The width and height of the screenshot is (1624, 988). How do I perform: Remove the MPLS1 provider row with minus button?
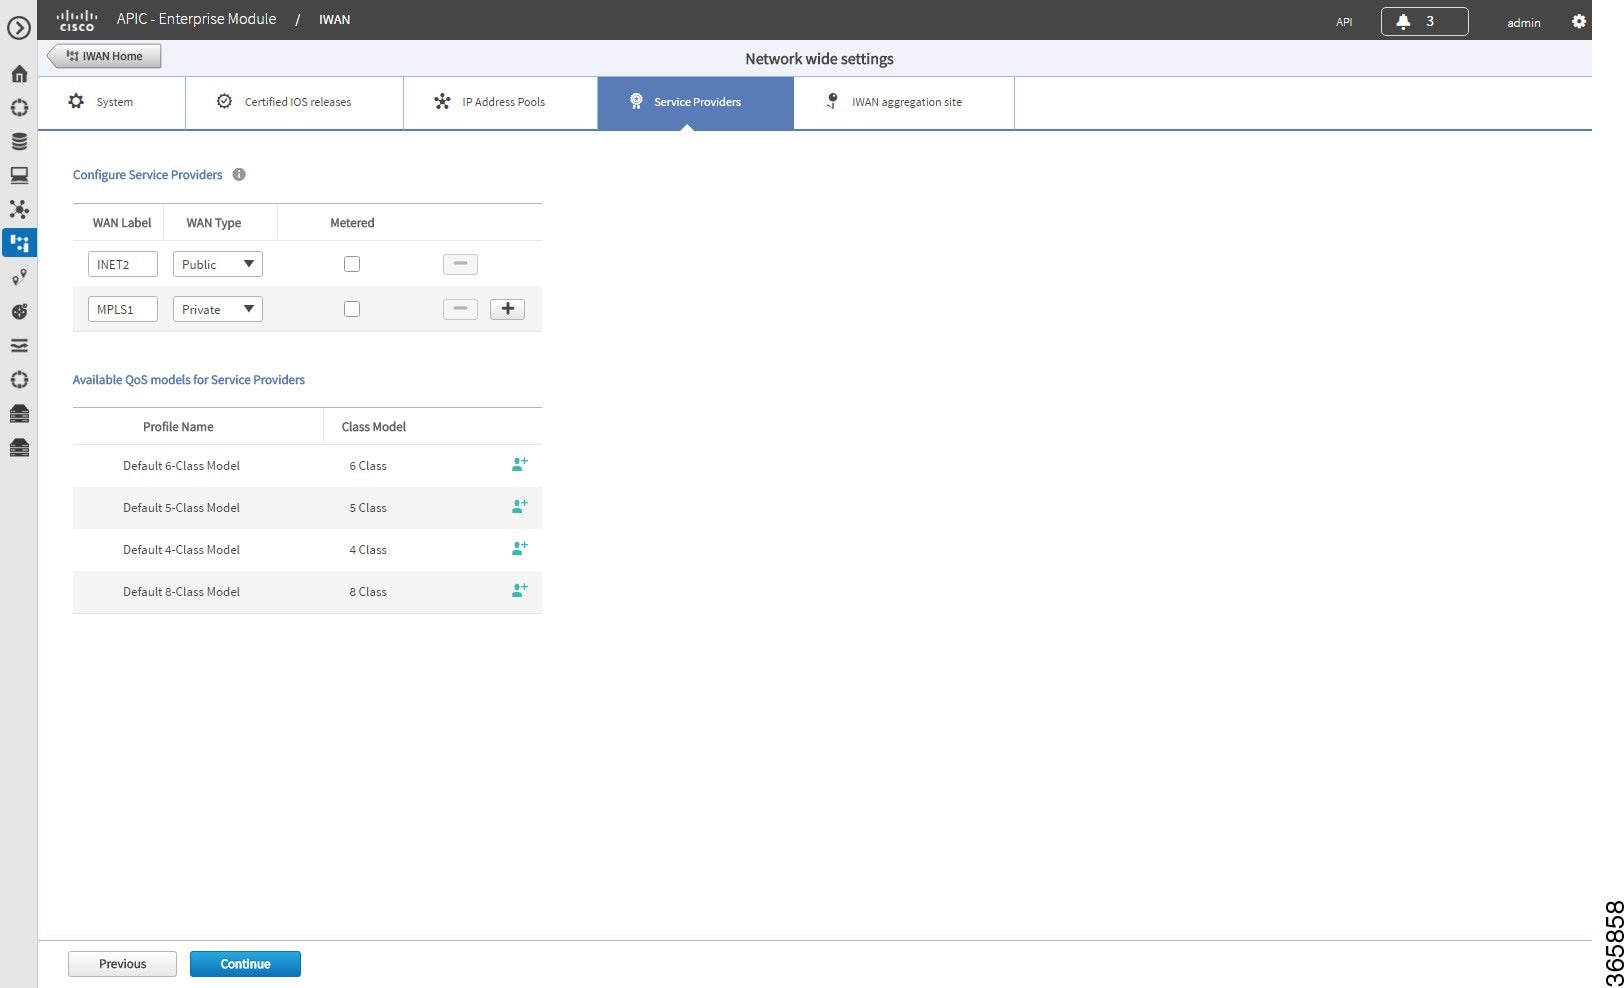460,309
